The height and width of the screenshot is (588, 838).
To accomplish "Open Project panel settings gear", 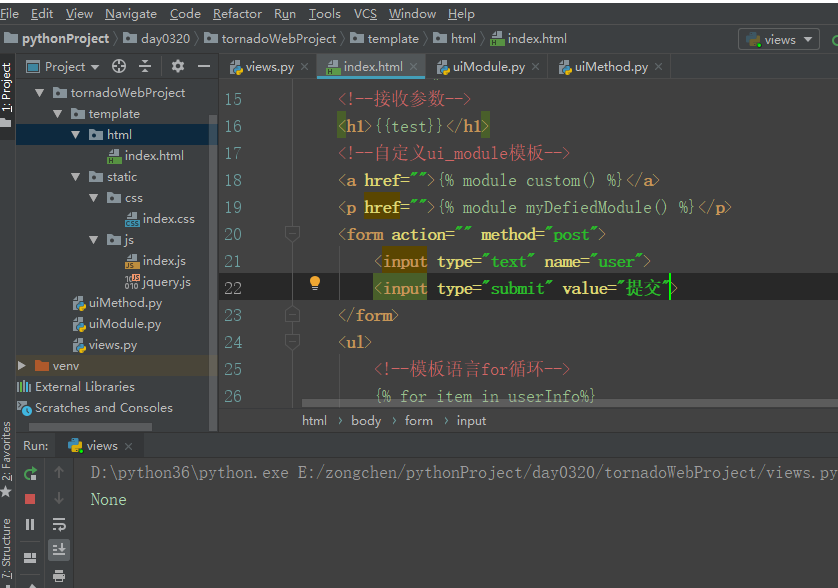I will pos(177,66).
